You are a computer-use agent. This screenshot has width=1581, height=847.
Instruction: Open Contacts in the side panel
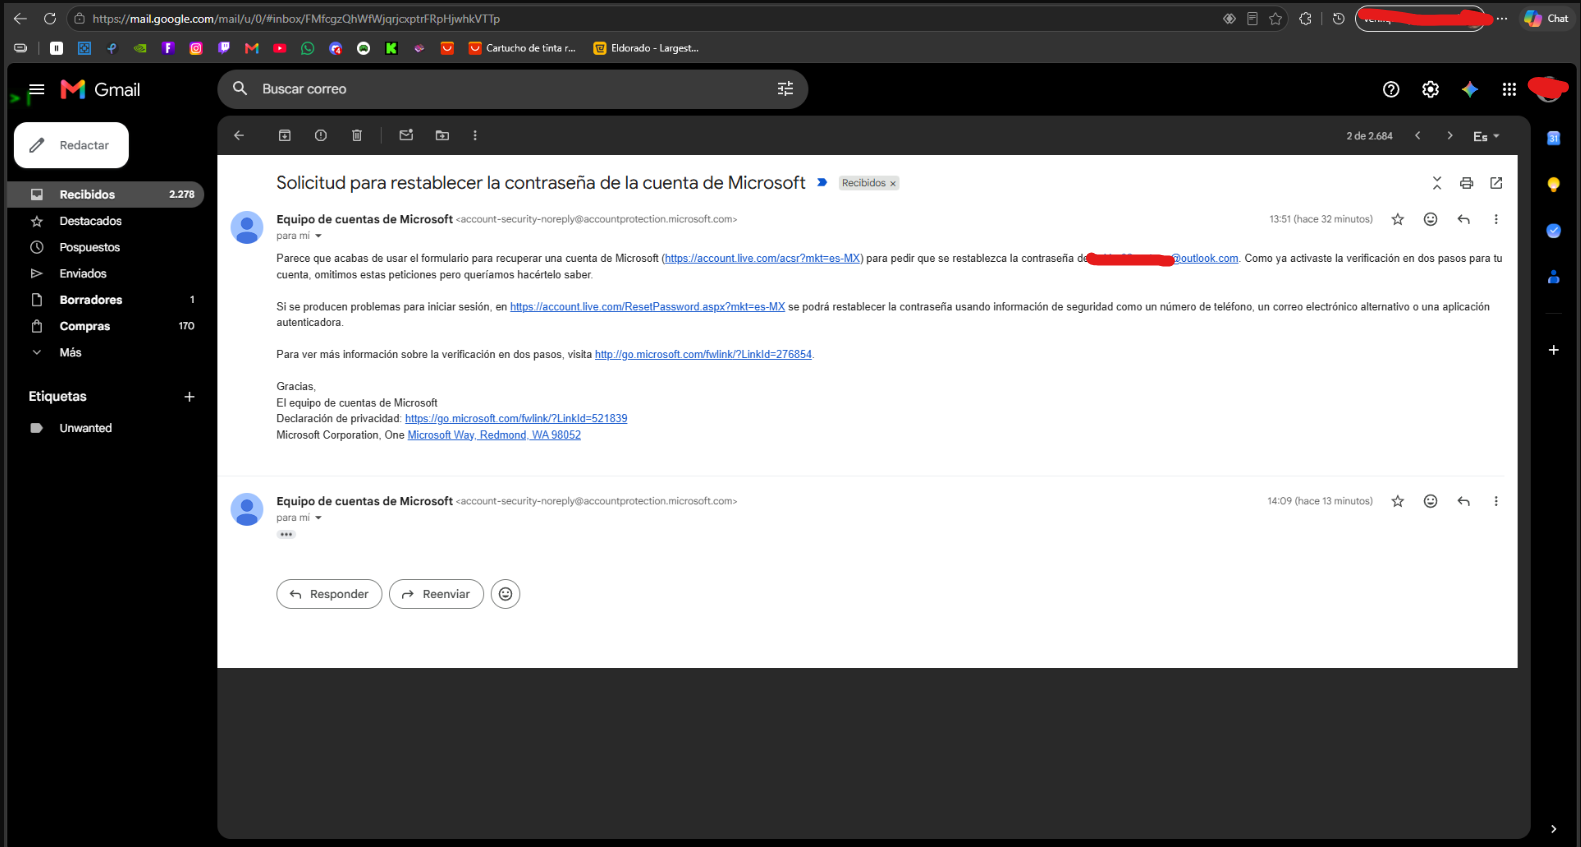[1554, 277]
